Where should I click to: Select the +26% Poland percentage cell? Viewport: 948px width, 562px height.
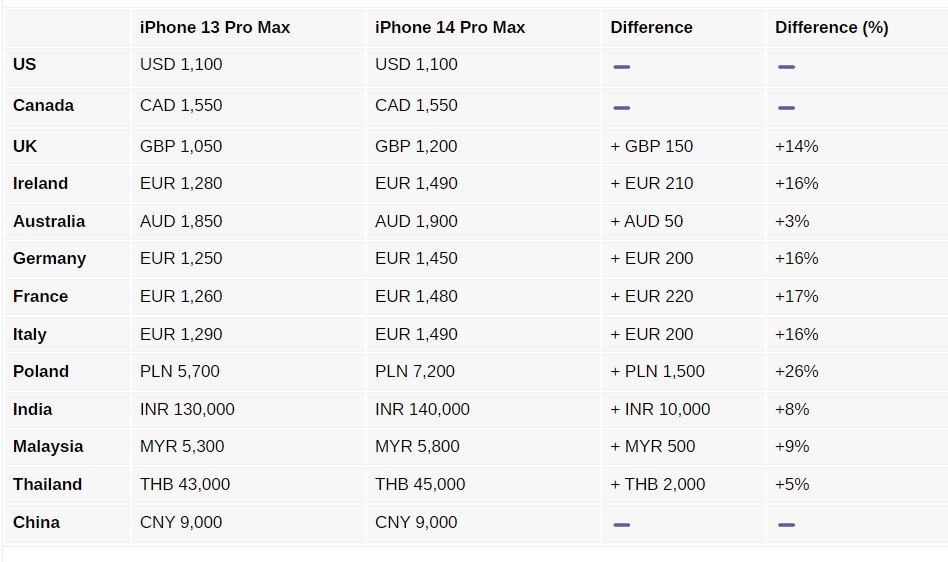[x=796, y=371]
